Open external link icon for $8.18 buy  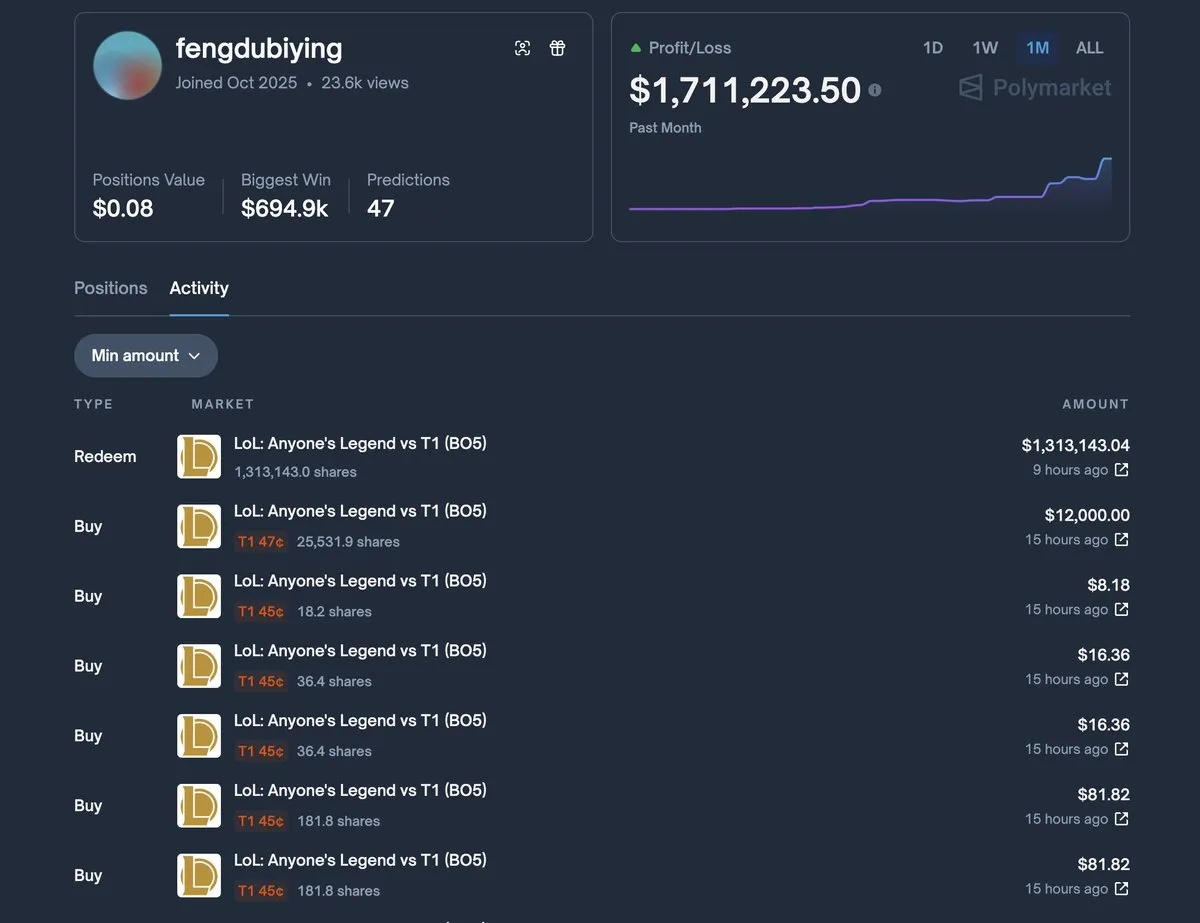click(1121, 610)
